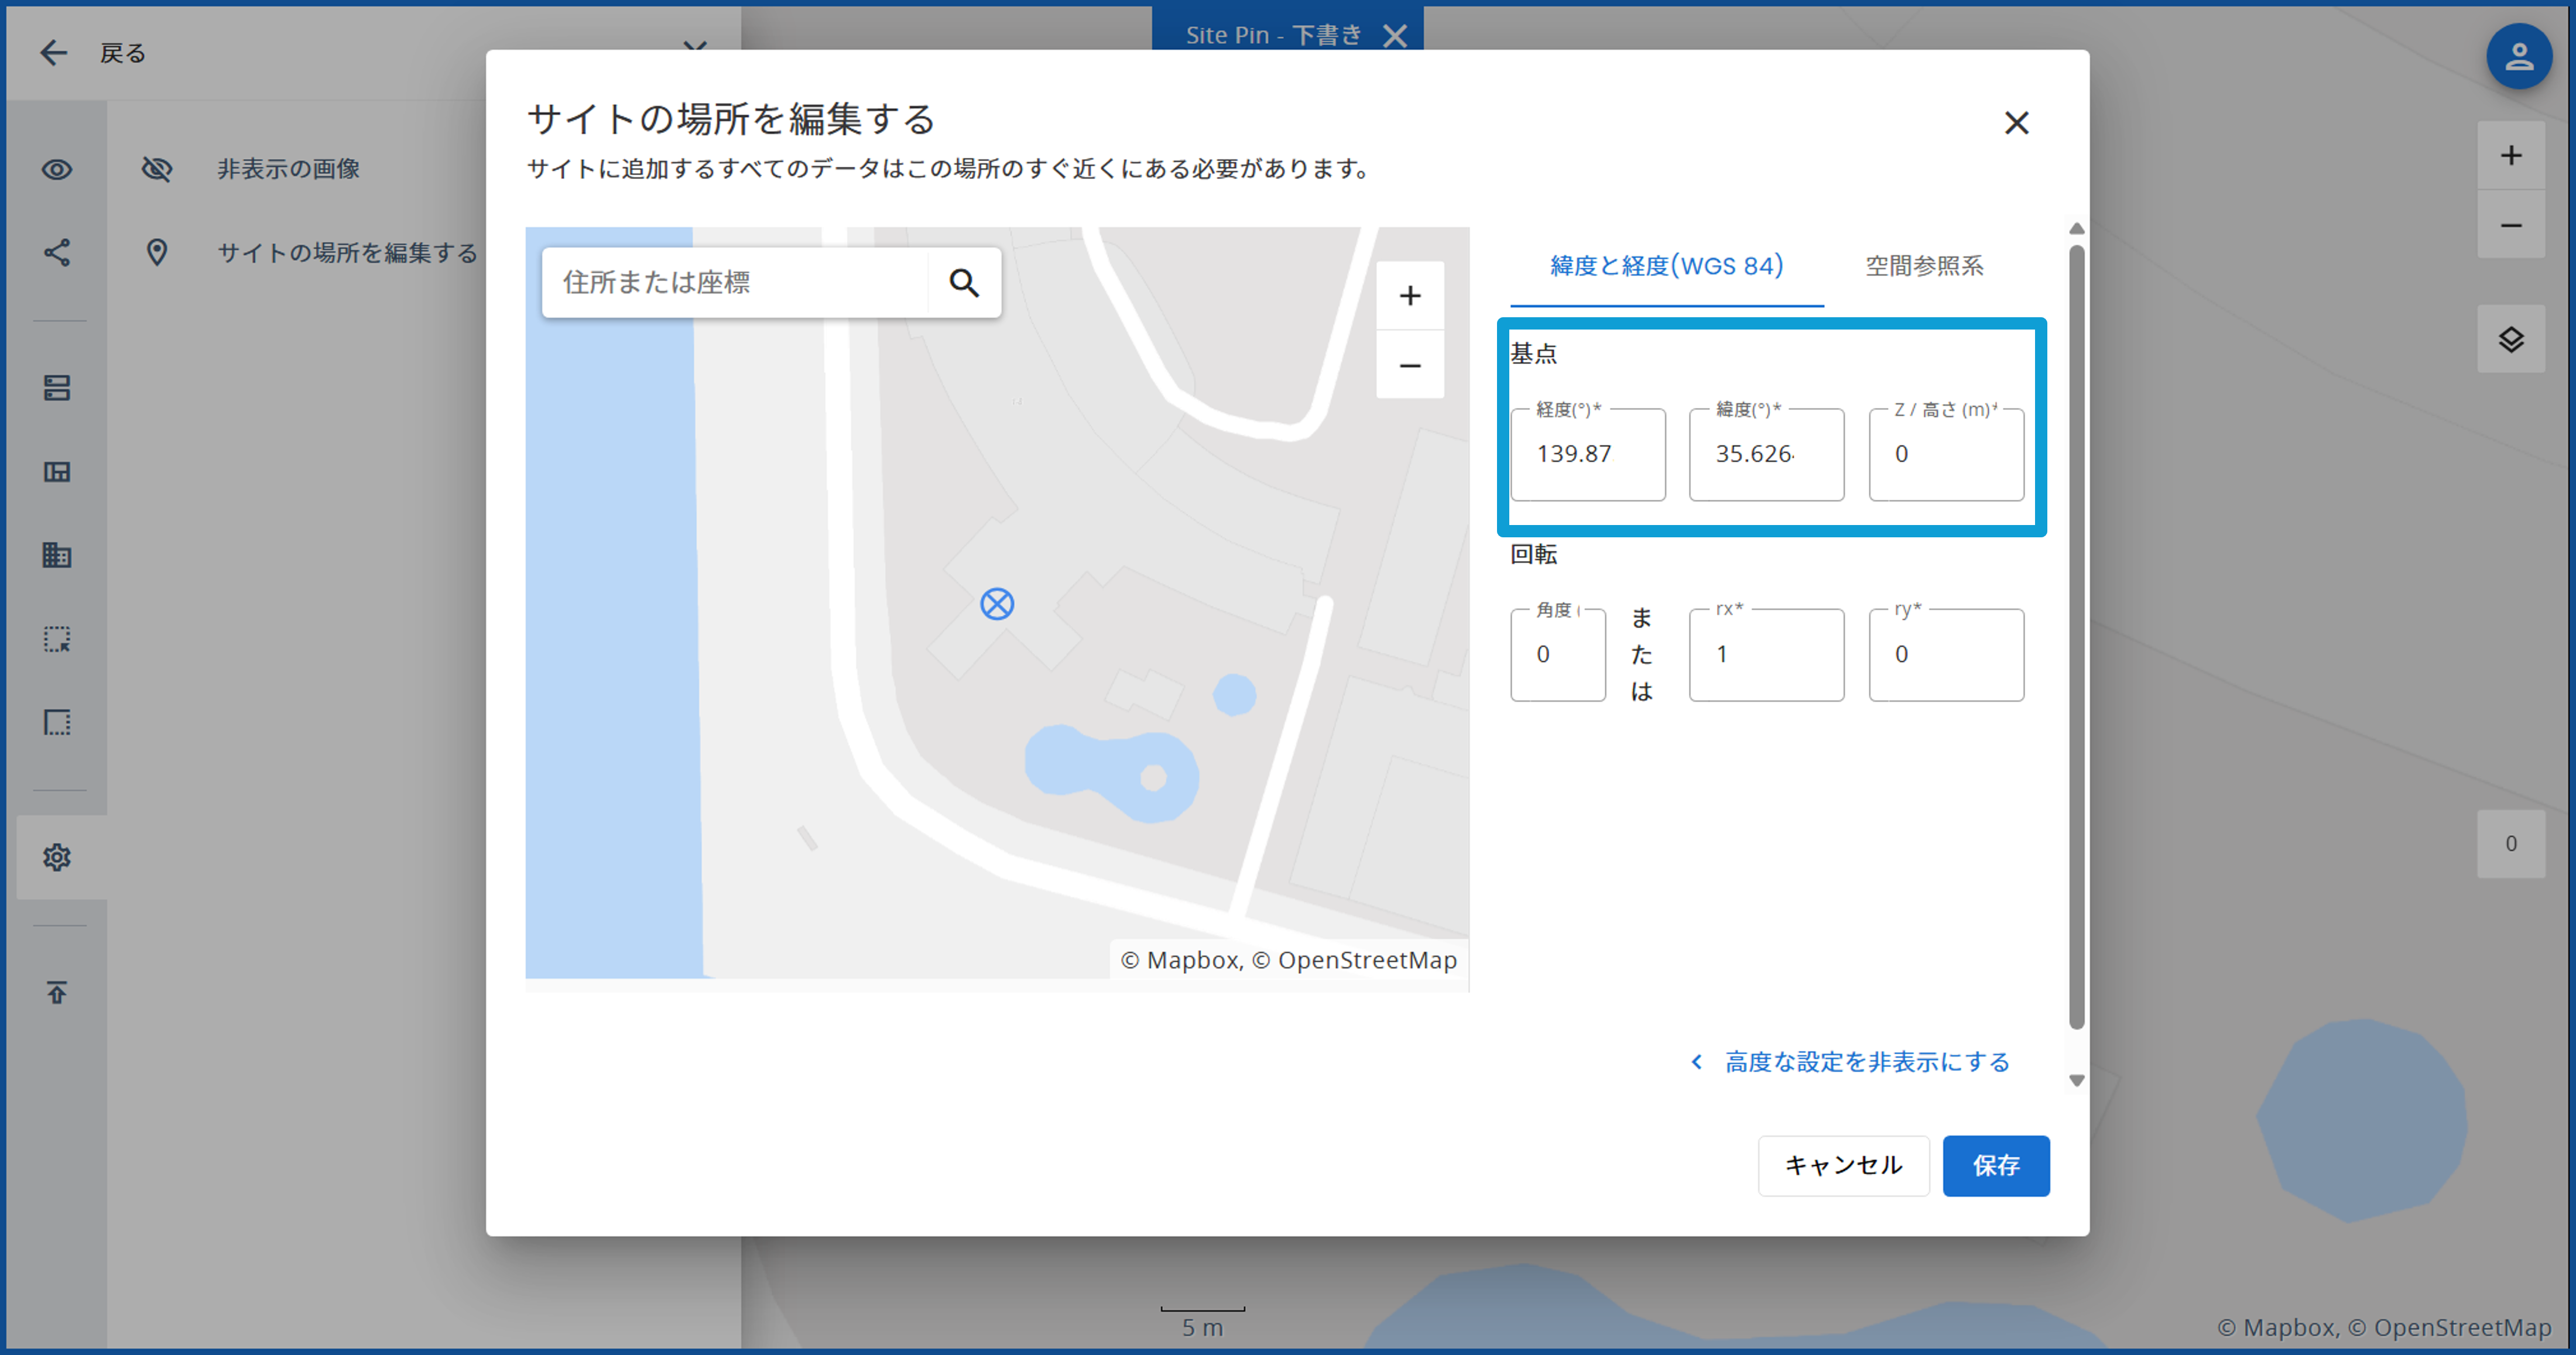Open the stacked rows sidebar icon
This screenshot has height=1355, width=2576.
(x=57, y=388)
